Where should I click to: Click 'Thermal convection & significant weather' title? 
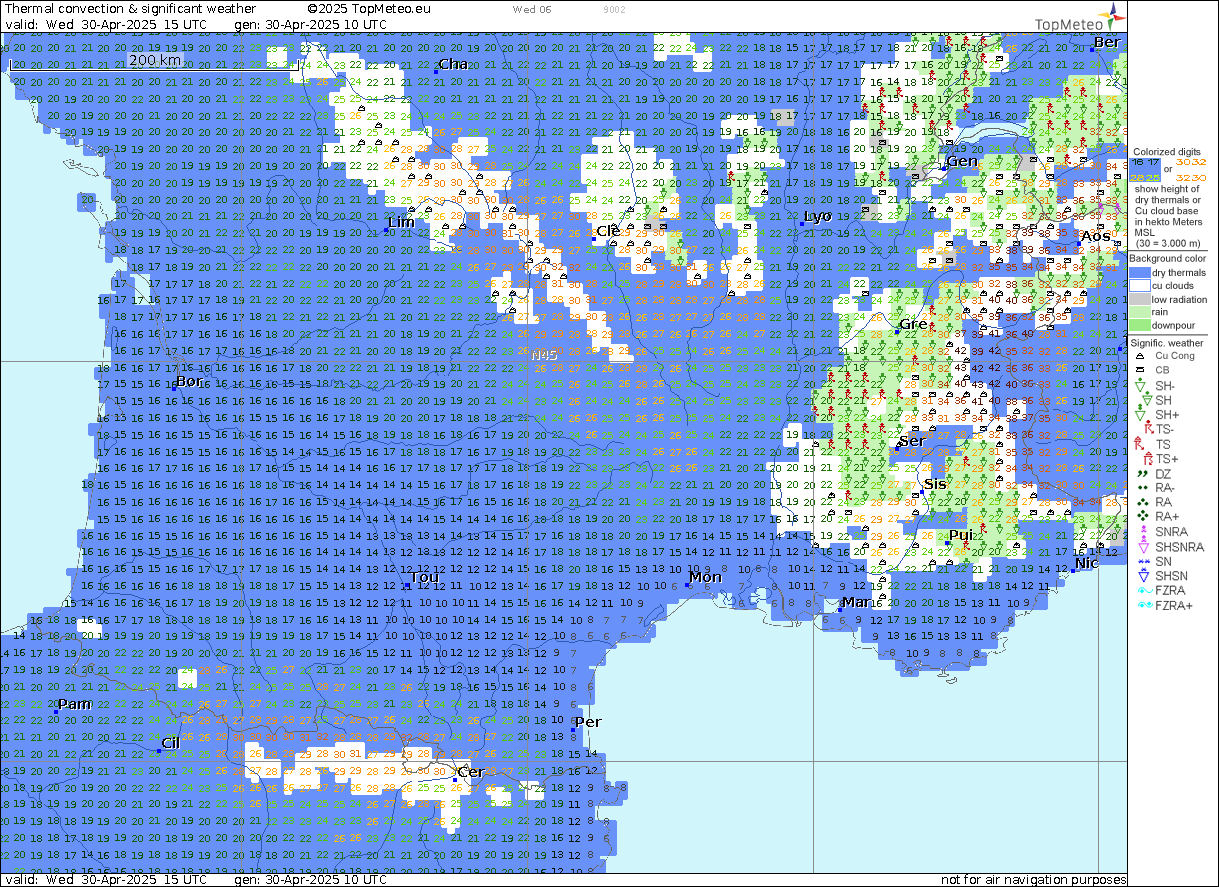[130, 8]
